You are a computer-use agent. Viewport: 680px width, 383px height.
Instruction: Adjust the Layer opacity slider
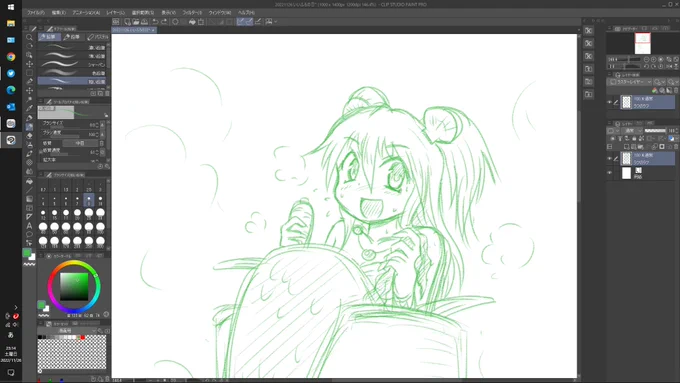655,131
